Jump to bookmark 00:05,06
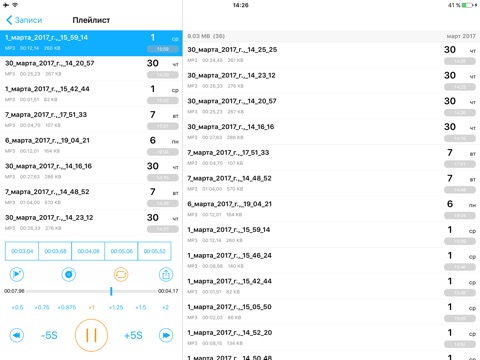 pos(121,251)
